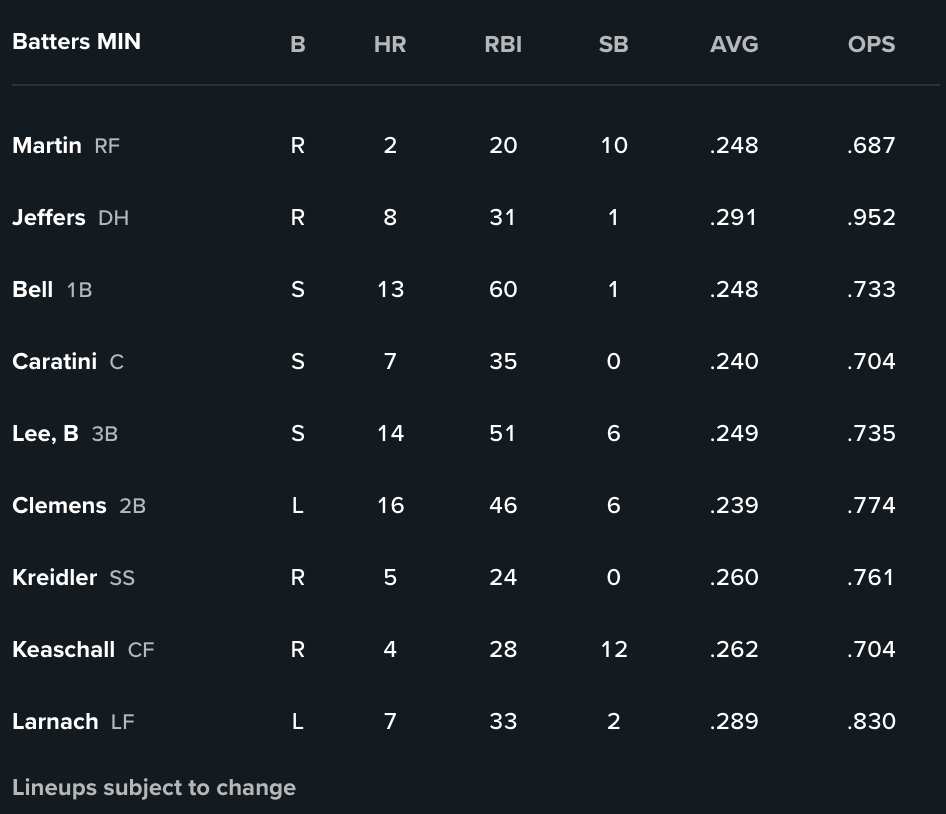Click the SB column header
Image resolution: width=946 pixels, height=814 pixels.
click(614, 44)
